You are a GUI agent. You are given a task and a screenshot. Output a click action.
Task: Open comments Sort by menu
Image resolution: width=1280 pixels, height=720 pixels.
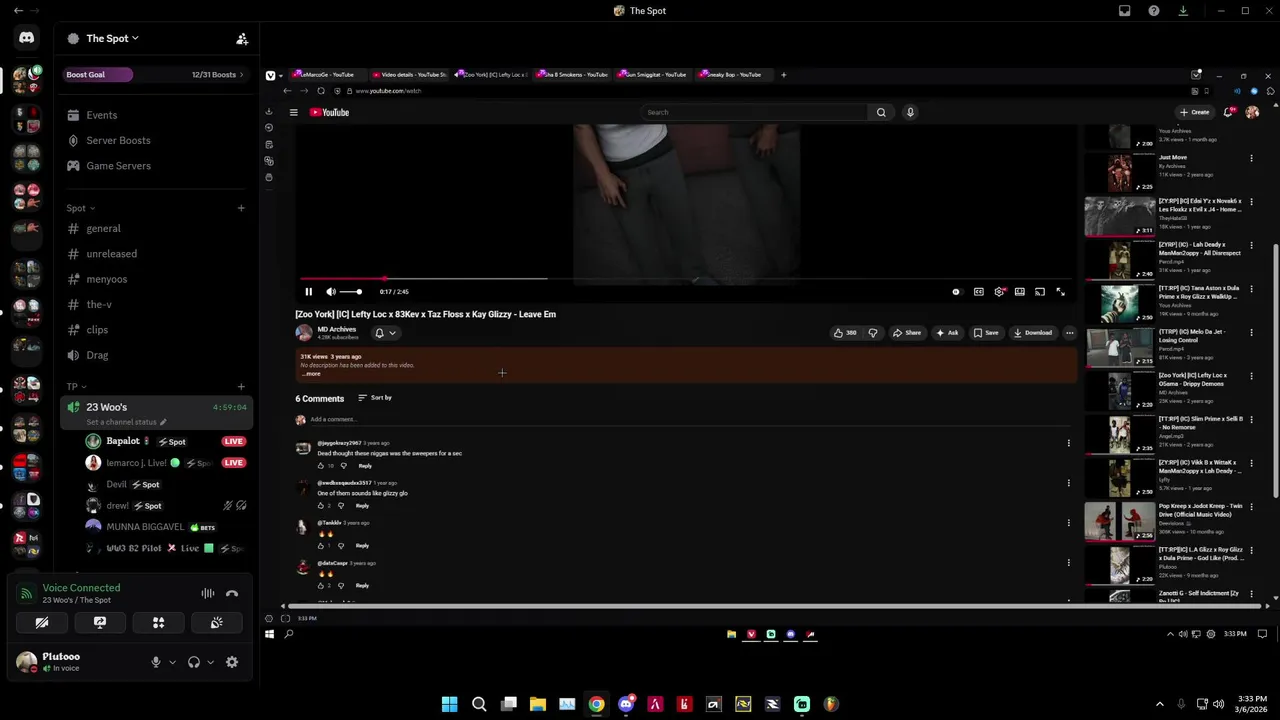pyautogui.click(x=375, y=398)
